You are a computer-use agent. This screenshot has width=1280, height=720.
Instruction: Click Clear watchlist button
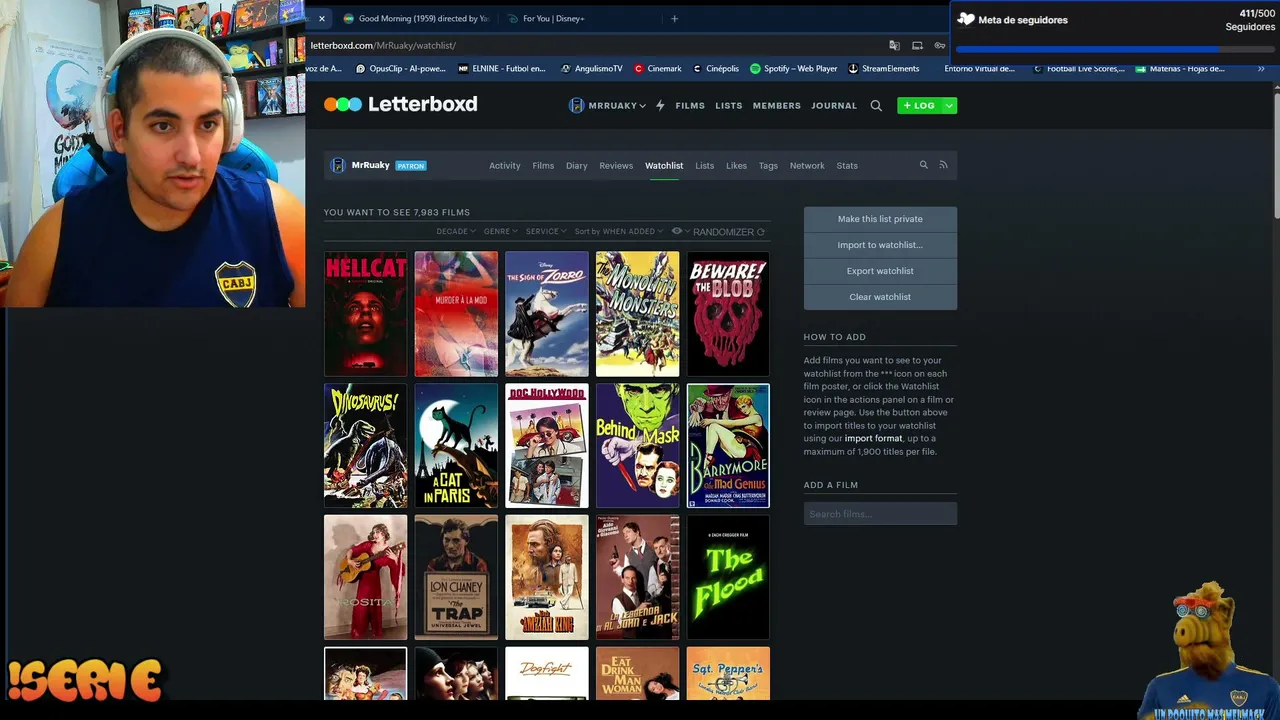[880, 297]
